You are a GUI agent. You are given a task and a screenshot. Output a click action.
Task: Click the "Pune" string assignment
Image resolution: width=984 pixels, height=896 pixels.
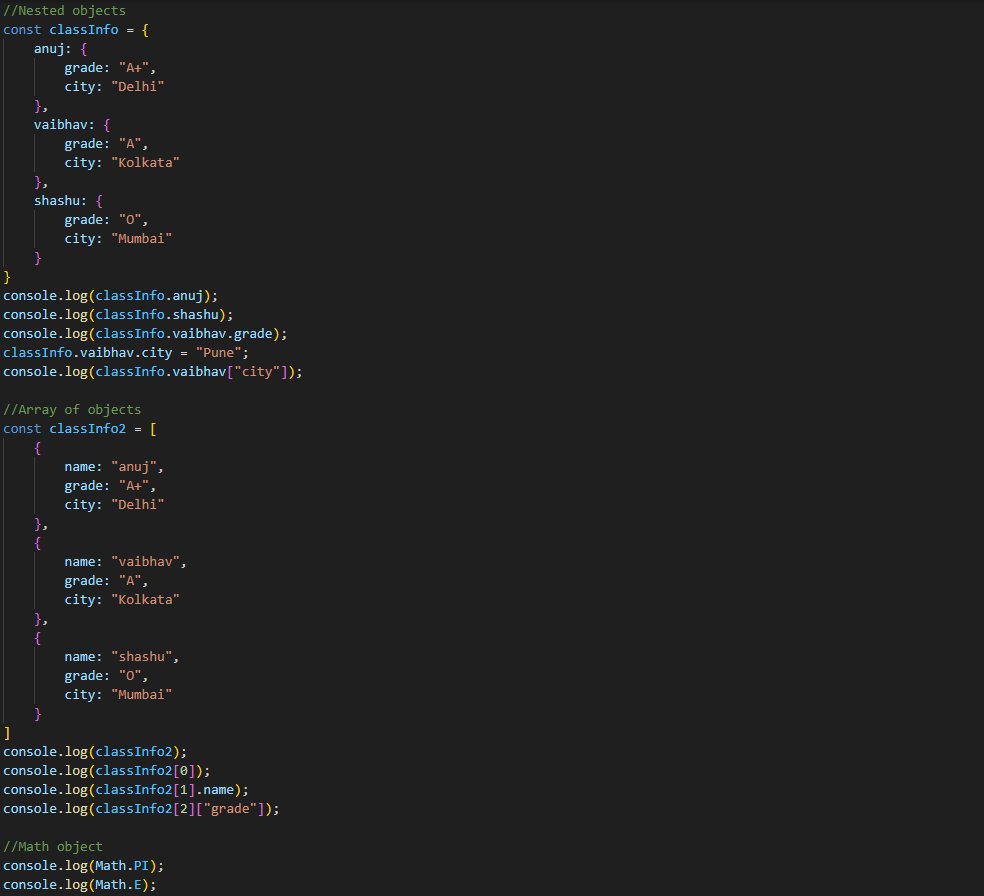tap(219, 352)
